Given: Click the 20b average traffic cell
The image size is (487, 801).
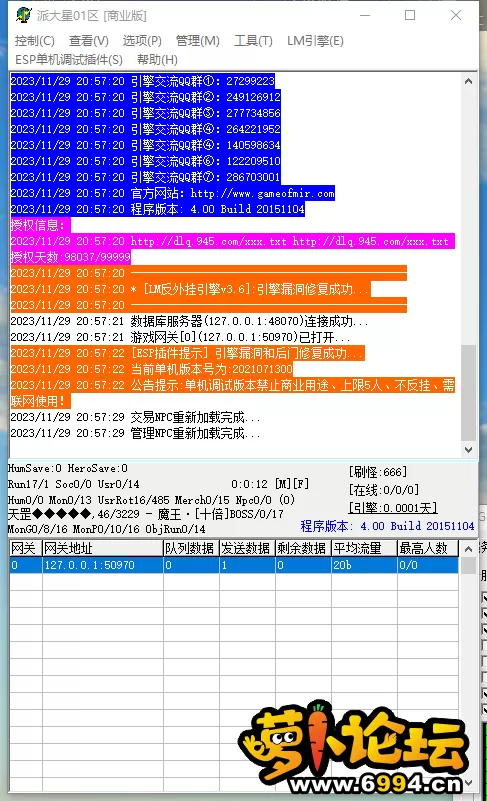Looking at the screenshot, I should (364, 565).
